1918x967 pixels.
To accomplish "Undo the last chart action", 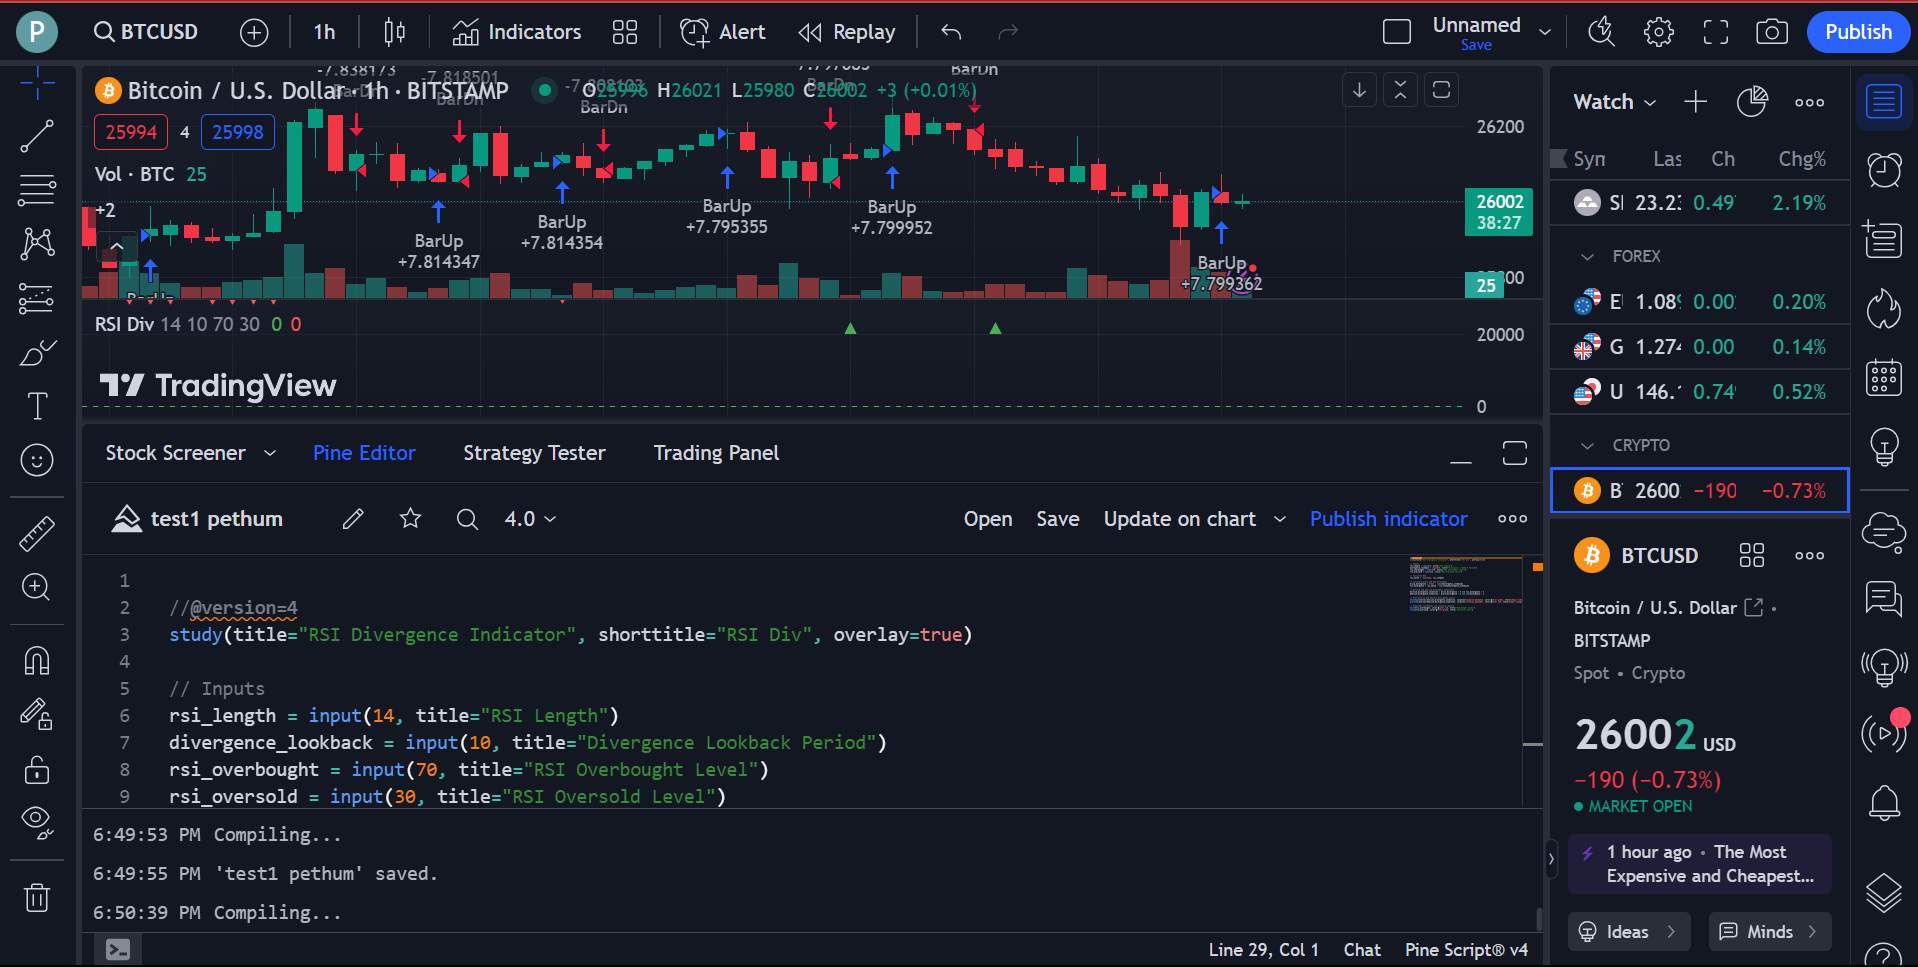I will 951,32.
